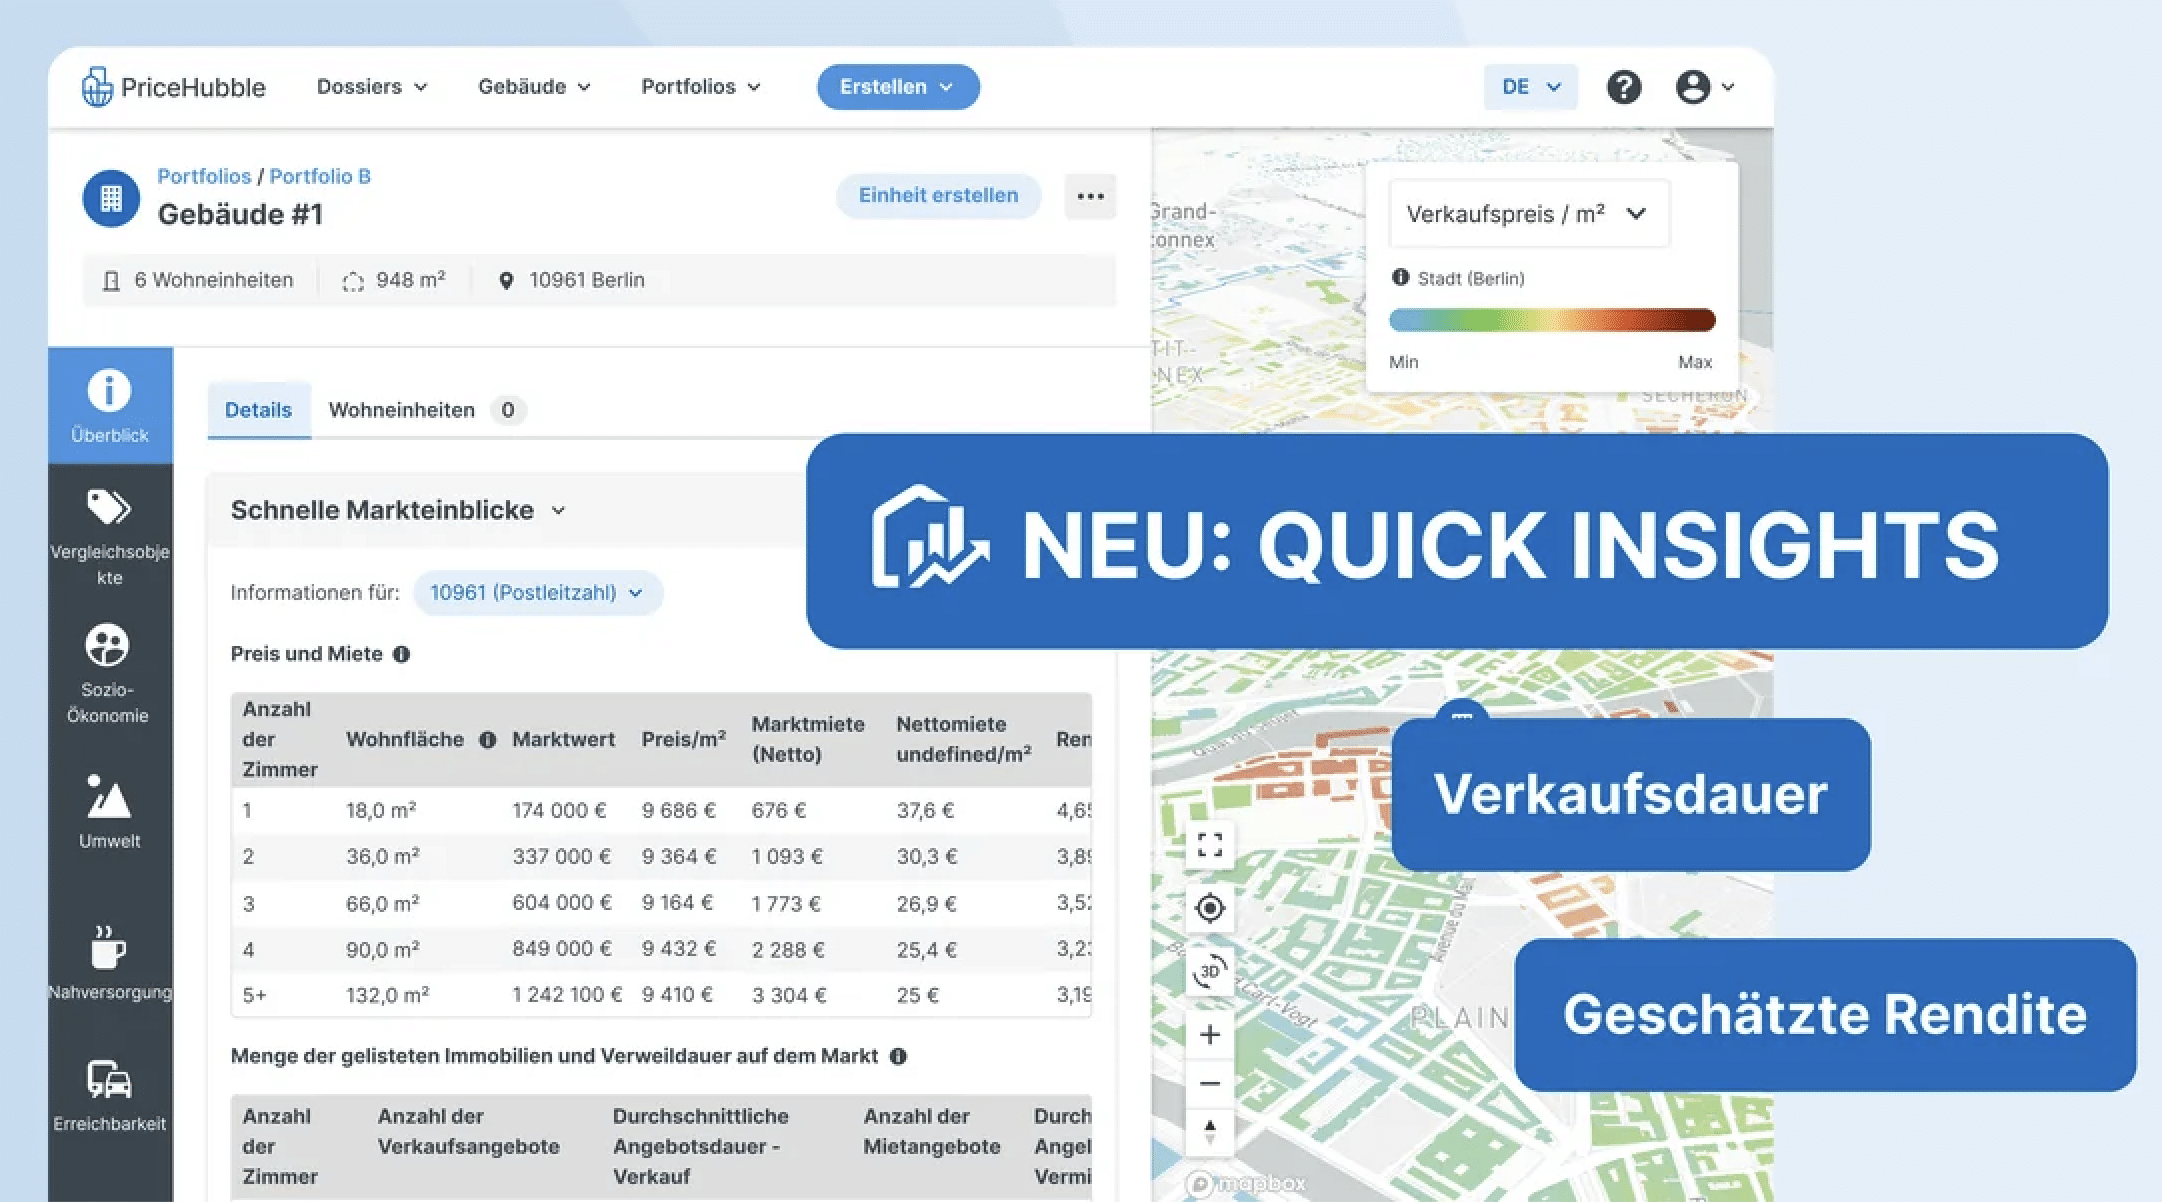Viewport: 2162px width, 1202px height.
Task: Open the 10961 (Postleitzahl) selector
Action: coord(538,593)
